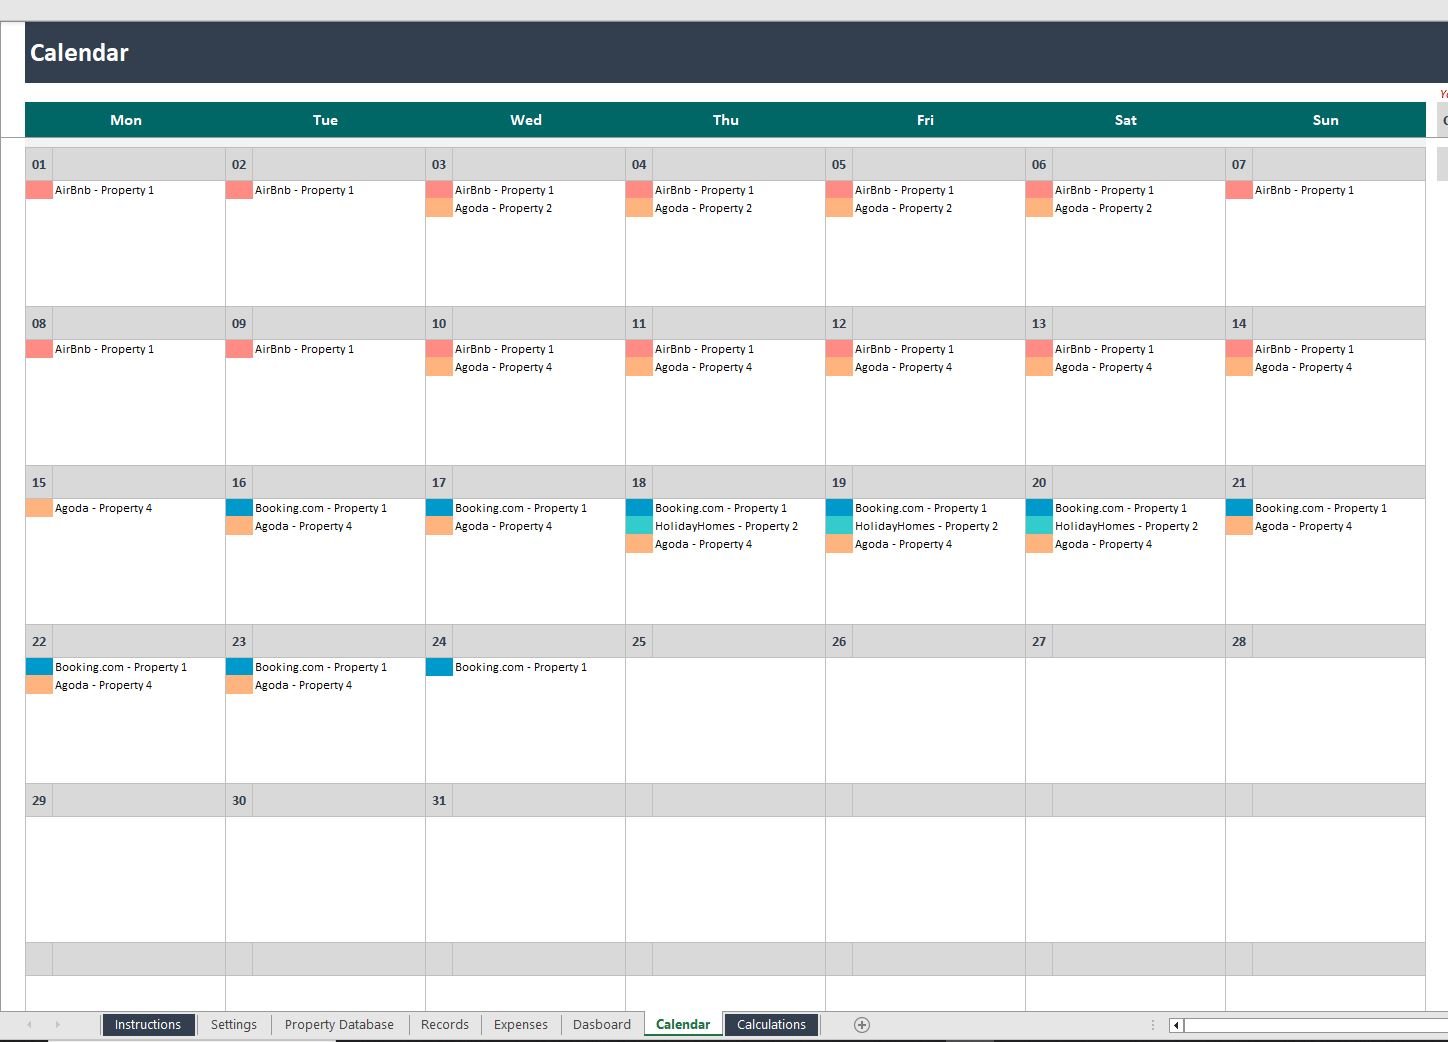Open the Instructions sheet tab

[x=147, y=1025]
